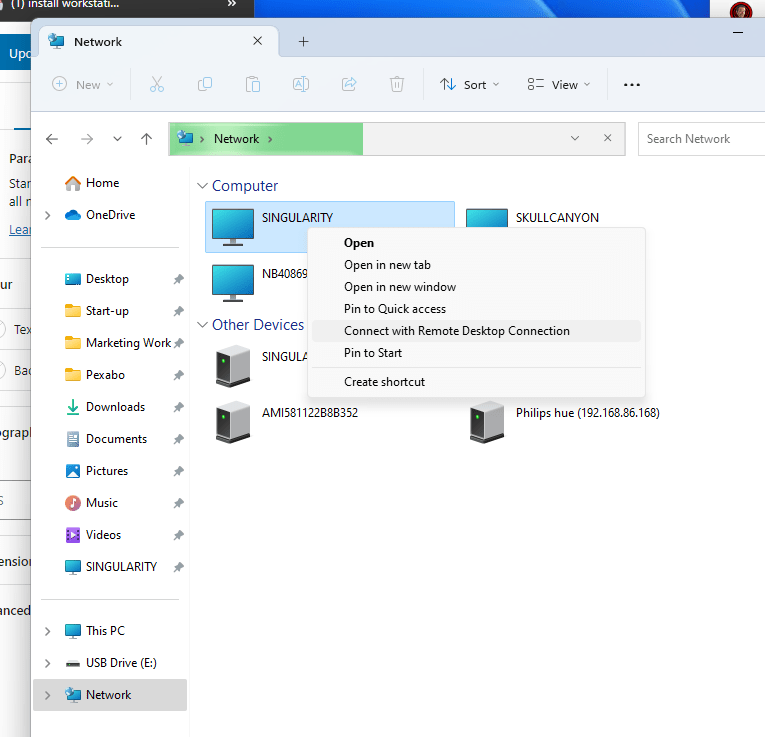Collapse the Computer group
765x737 pixels.
point(202,186)
